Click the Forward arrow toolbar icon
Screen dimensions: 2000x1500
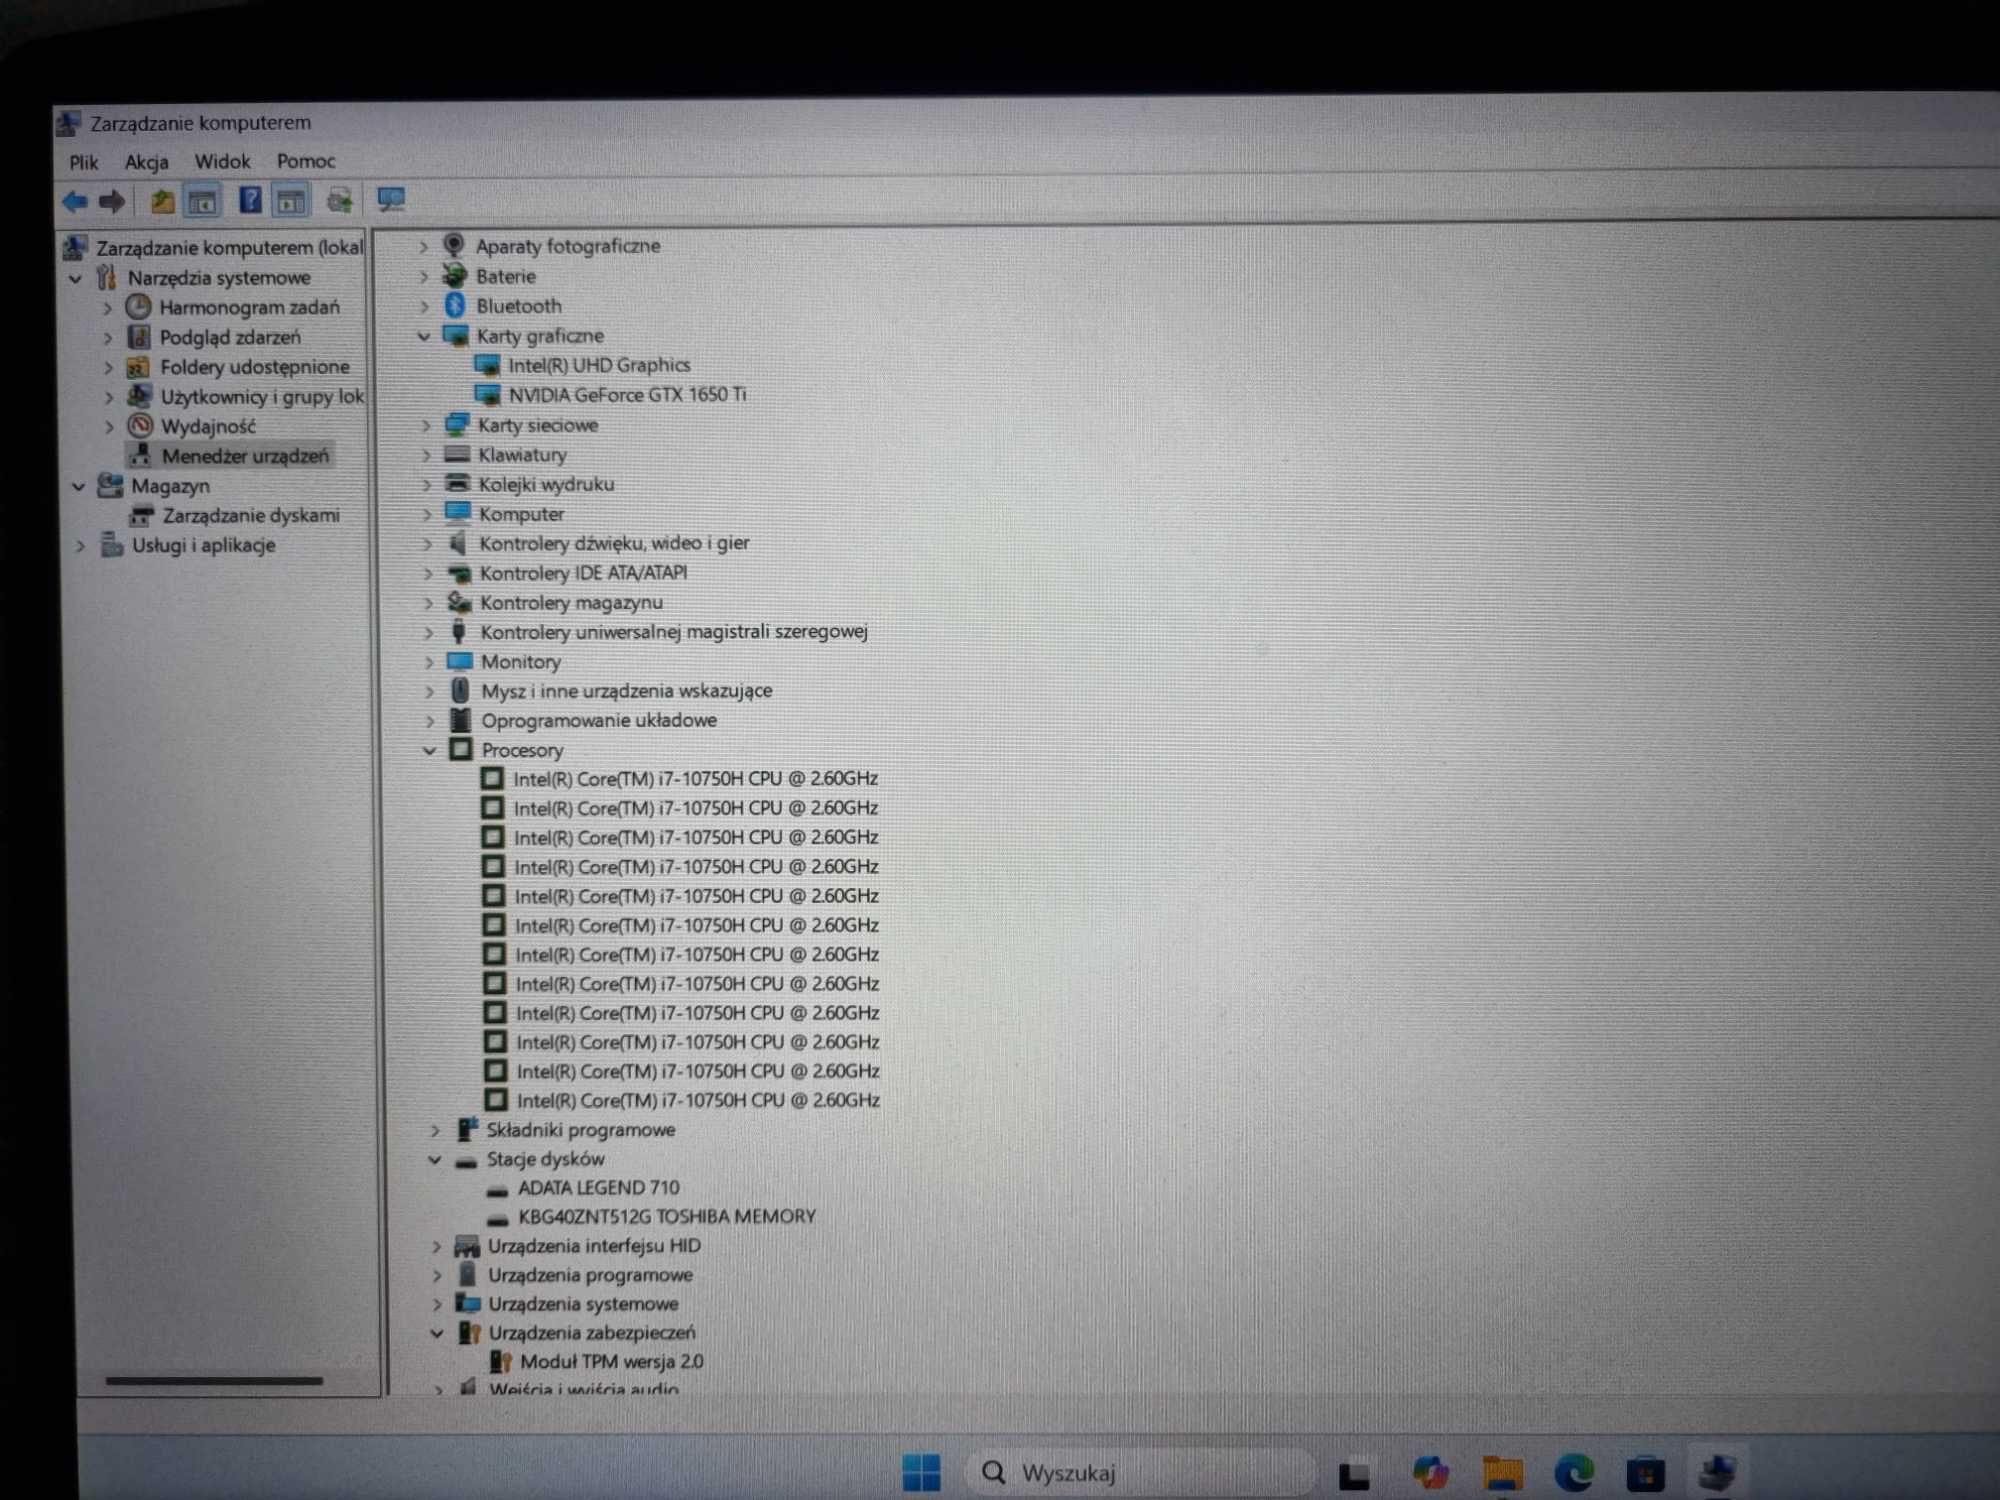coord(112,202)
